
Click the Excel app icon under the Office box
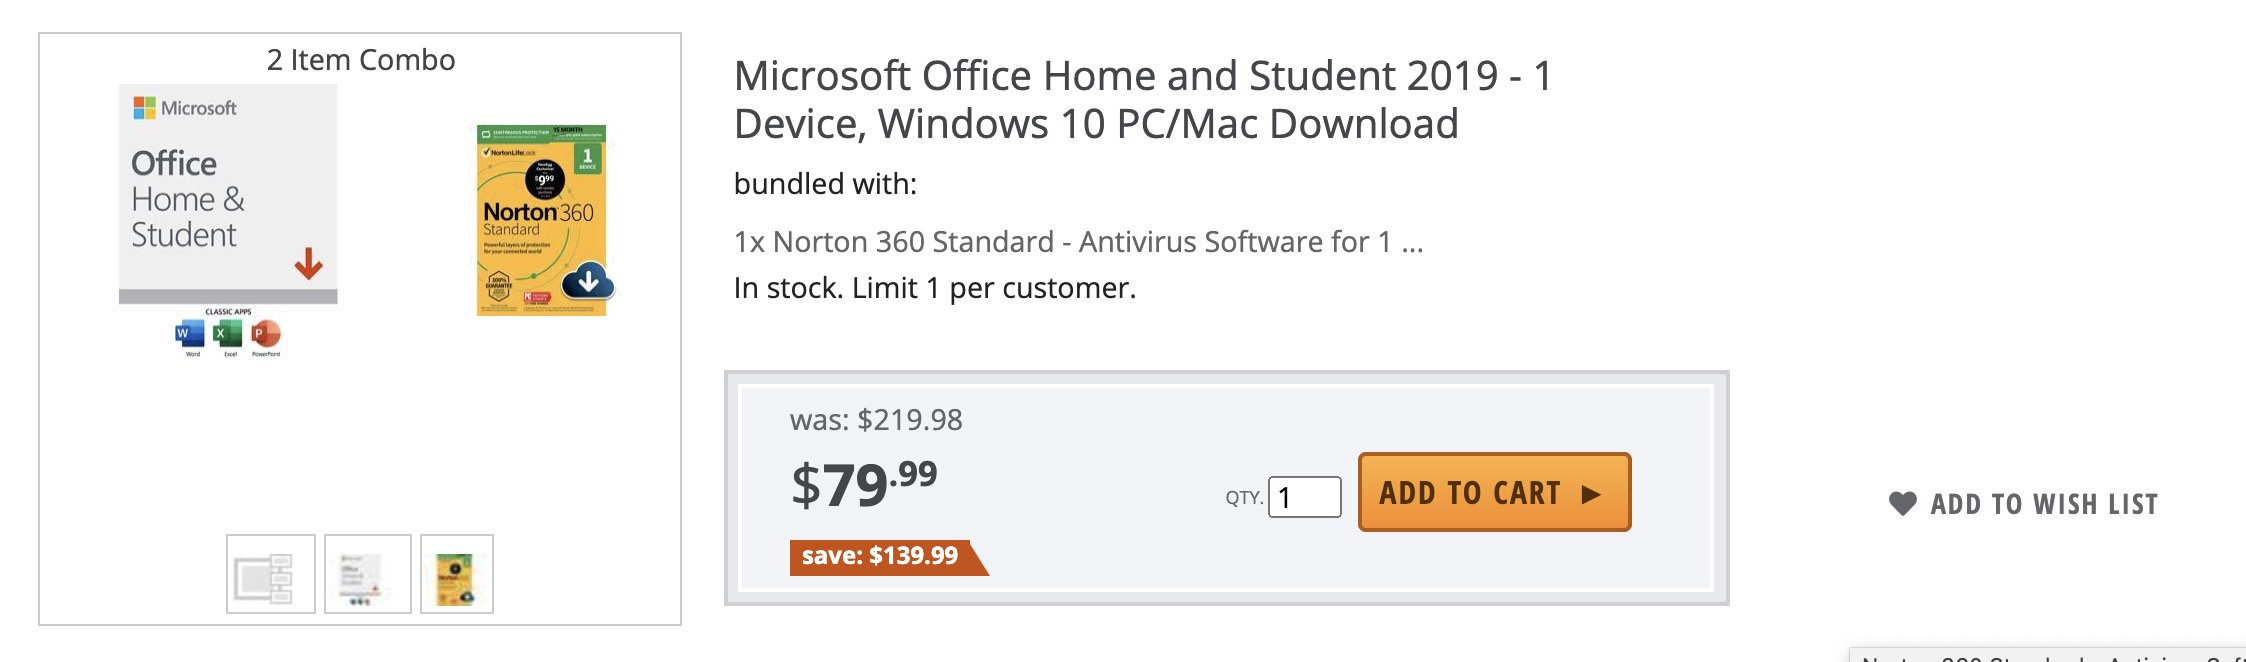coord(227,334)
